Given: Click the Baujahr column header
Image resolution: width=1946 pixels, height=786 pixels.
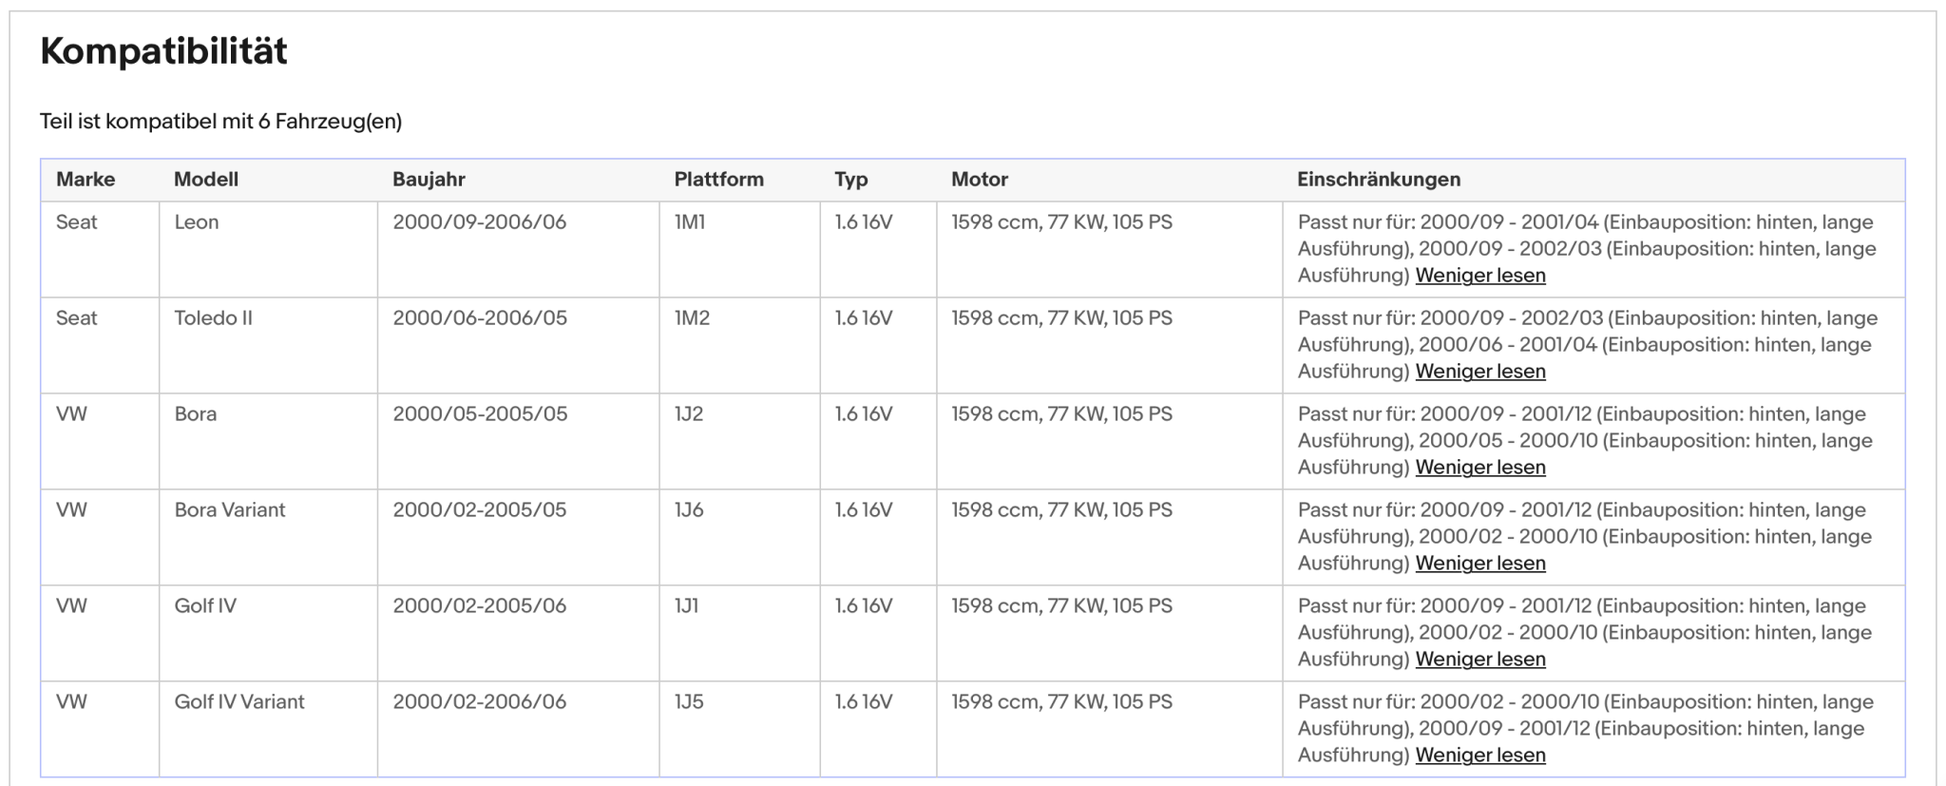Looking at the screenshot, I should pos(428,179).
